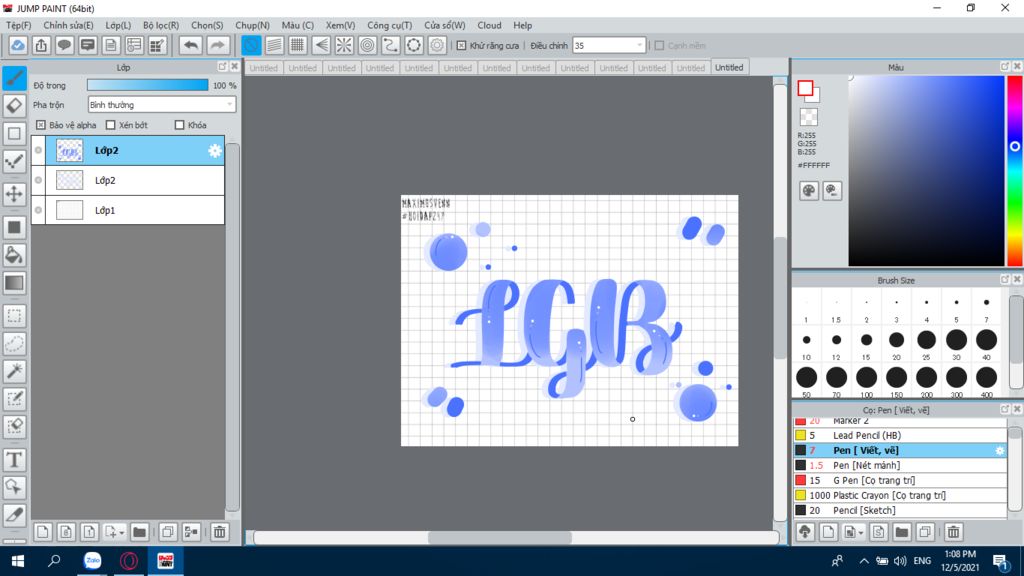
Task: Click the Độ trong opacity slider
Action: coord(148,85)
